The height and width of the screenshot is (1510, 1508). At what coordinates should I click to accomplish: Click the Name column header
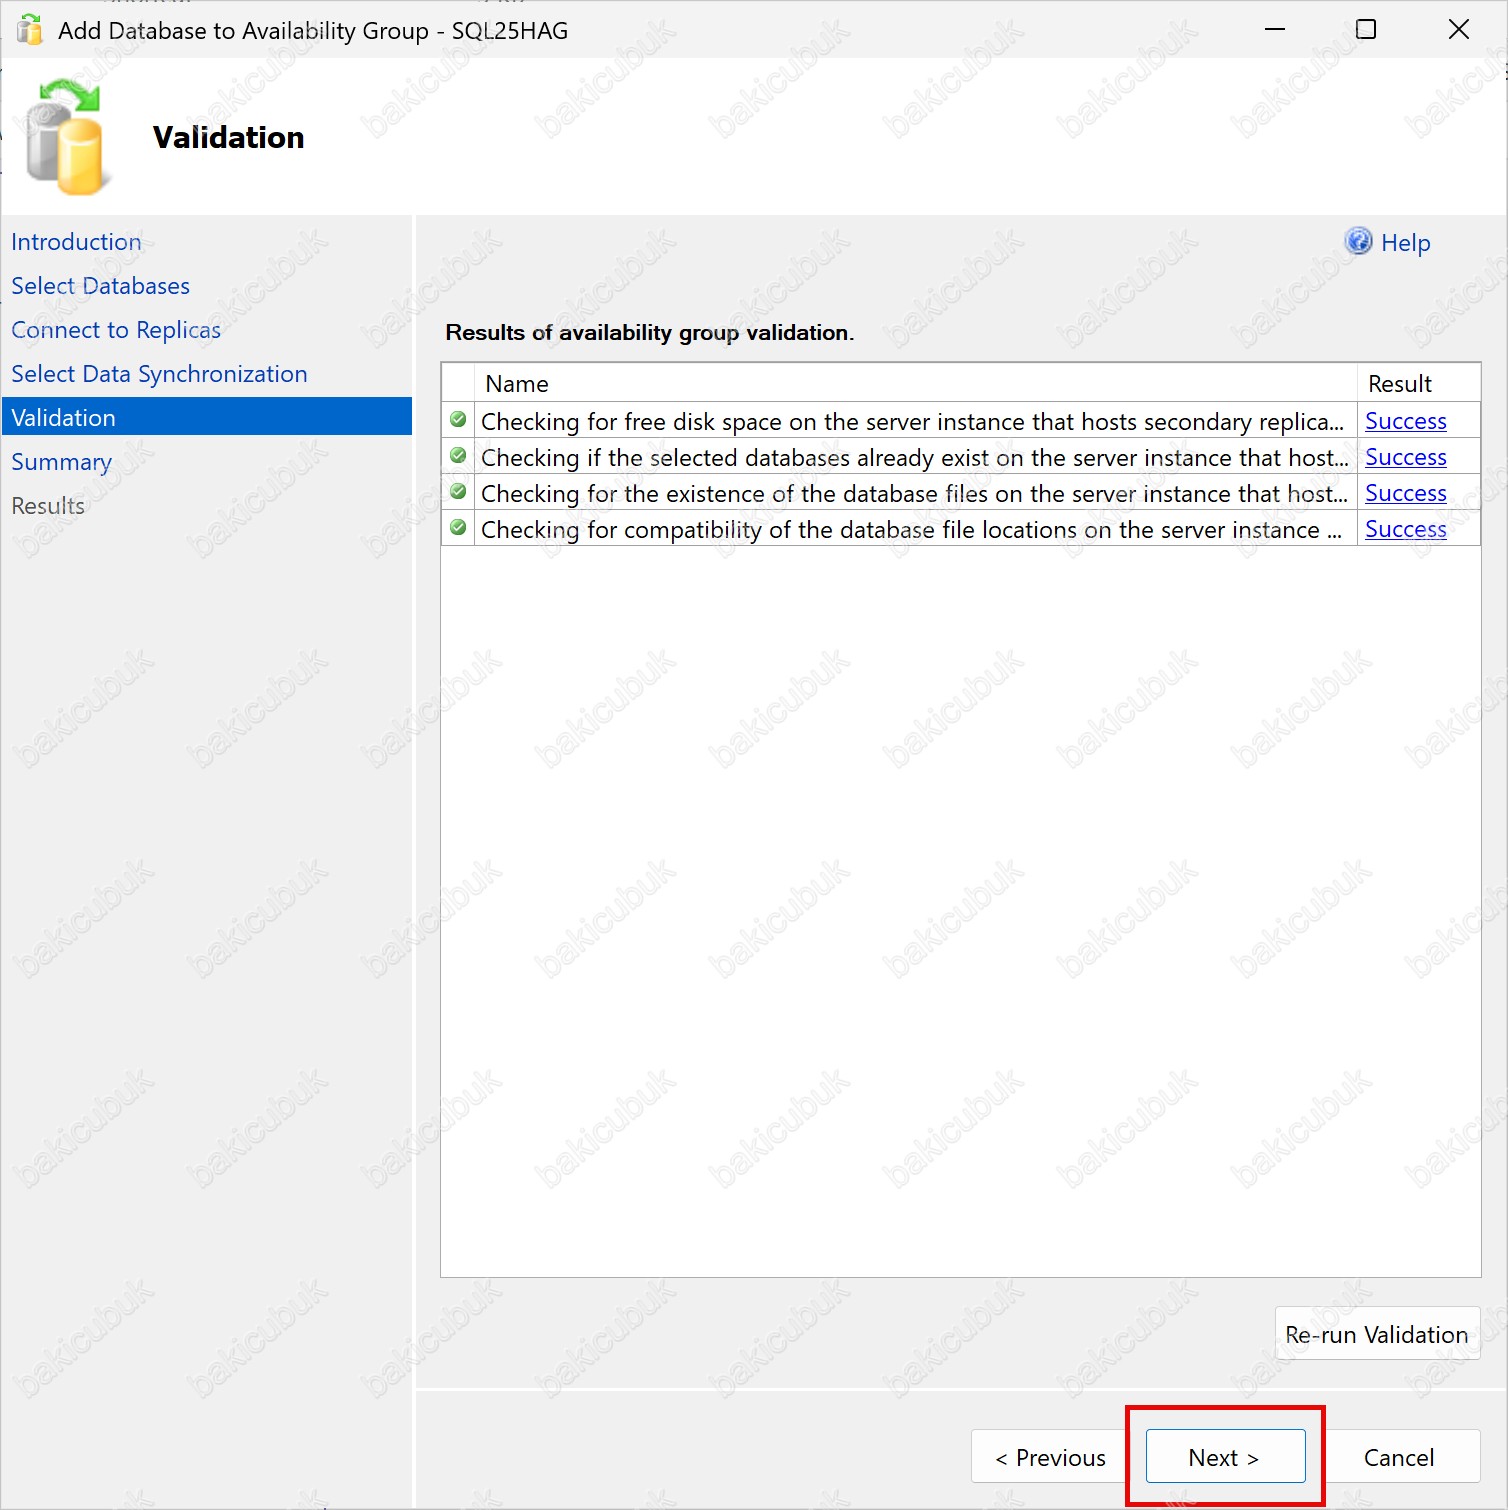(x=517, y=384)
